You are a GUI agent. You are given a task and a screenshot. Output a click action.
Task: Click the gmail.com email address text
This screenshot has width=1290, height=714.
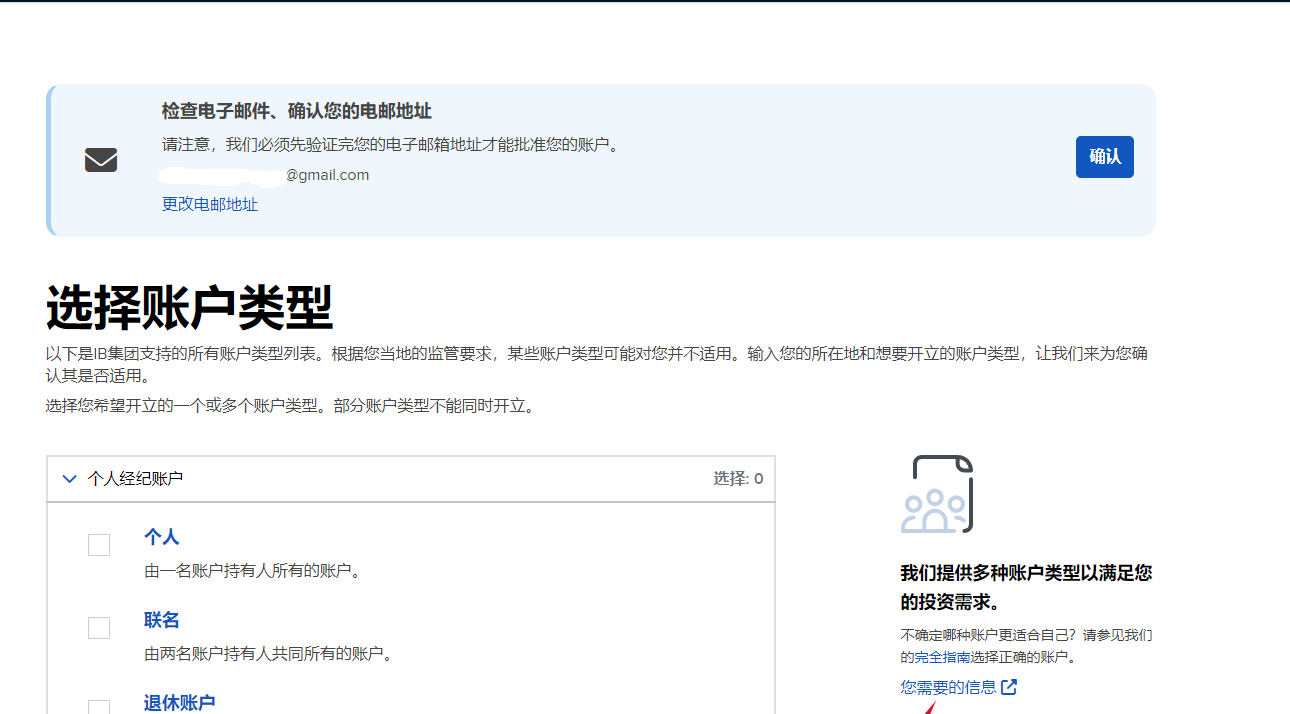[327, 175]
